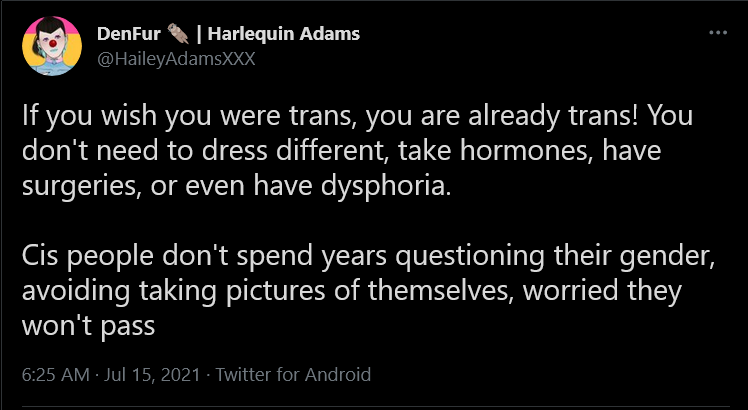Open the @HaileyAdamsXXX handle link
Viewport: 748px width, 410px height.
coord(176,59)
